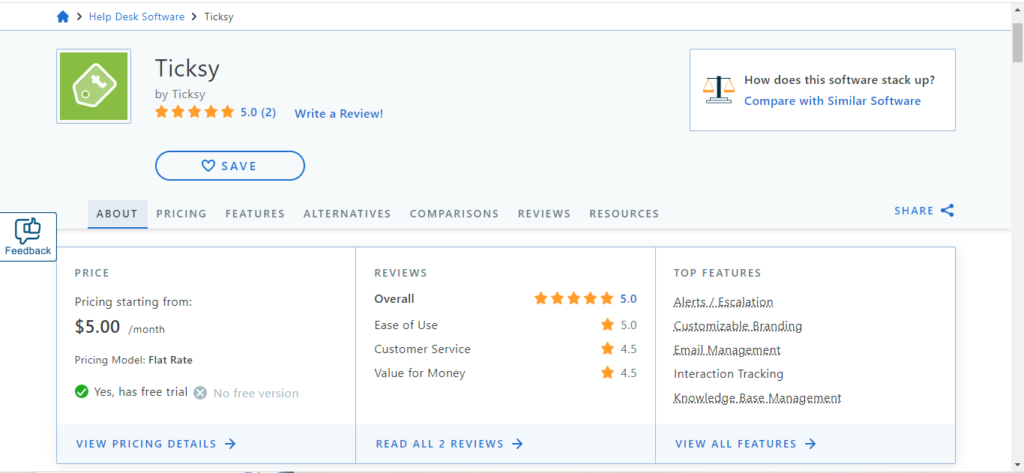The height and width of the screenshot is (473, 1024).
Task: Switch to the ALTERNATIVES tab
Action: pos(347,214)
